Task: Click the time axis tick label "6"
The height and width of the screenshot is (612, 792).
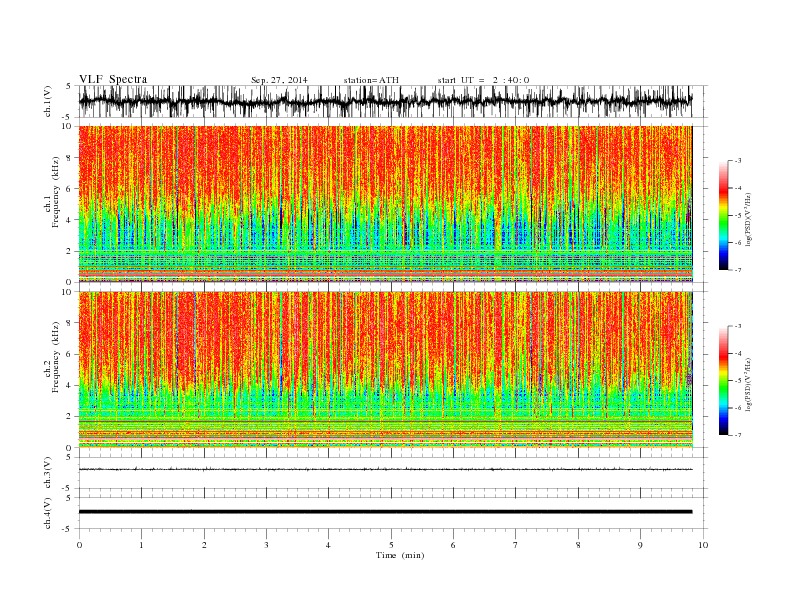Action: coord(453,545)
